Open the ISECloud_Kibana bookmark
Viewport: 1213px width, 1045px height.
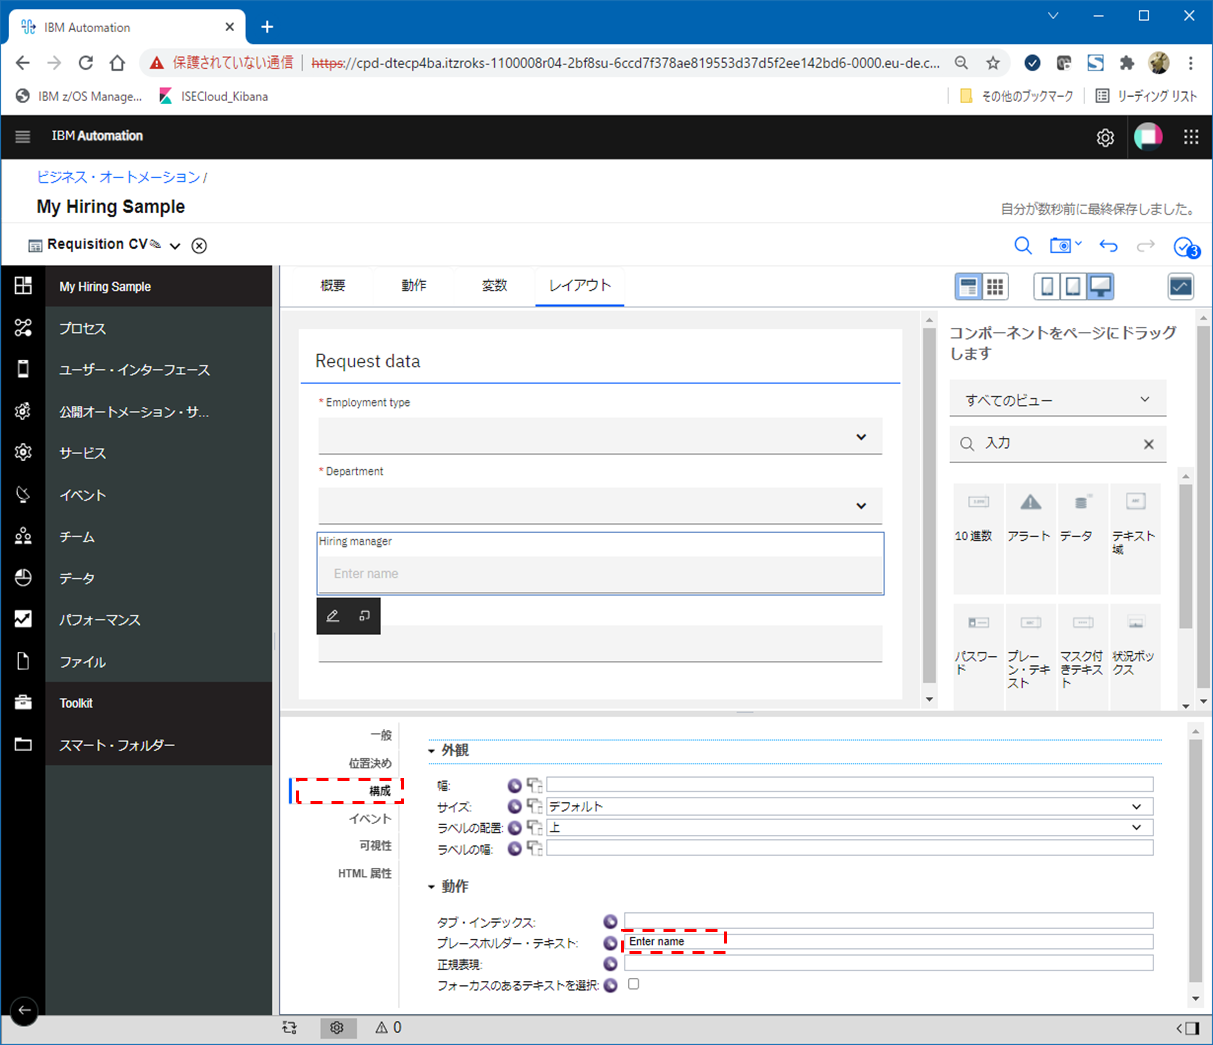coord(213,96)
